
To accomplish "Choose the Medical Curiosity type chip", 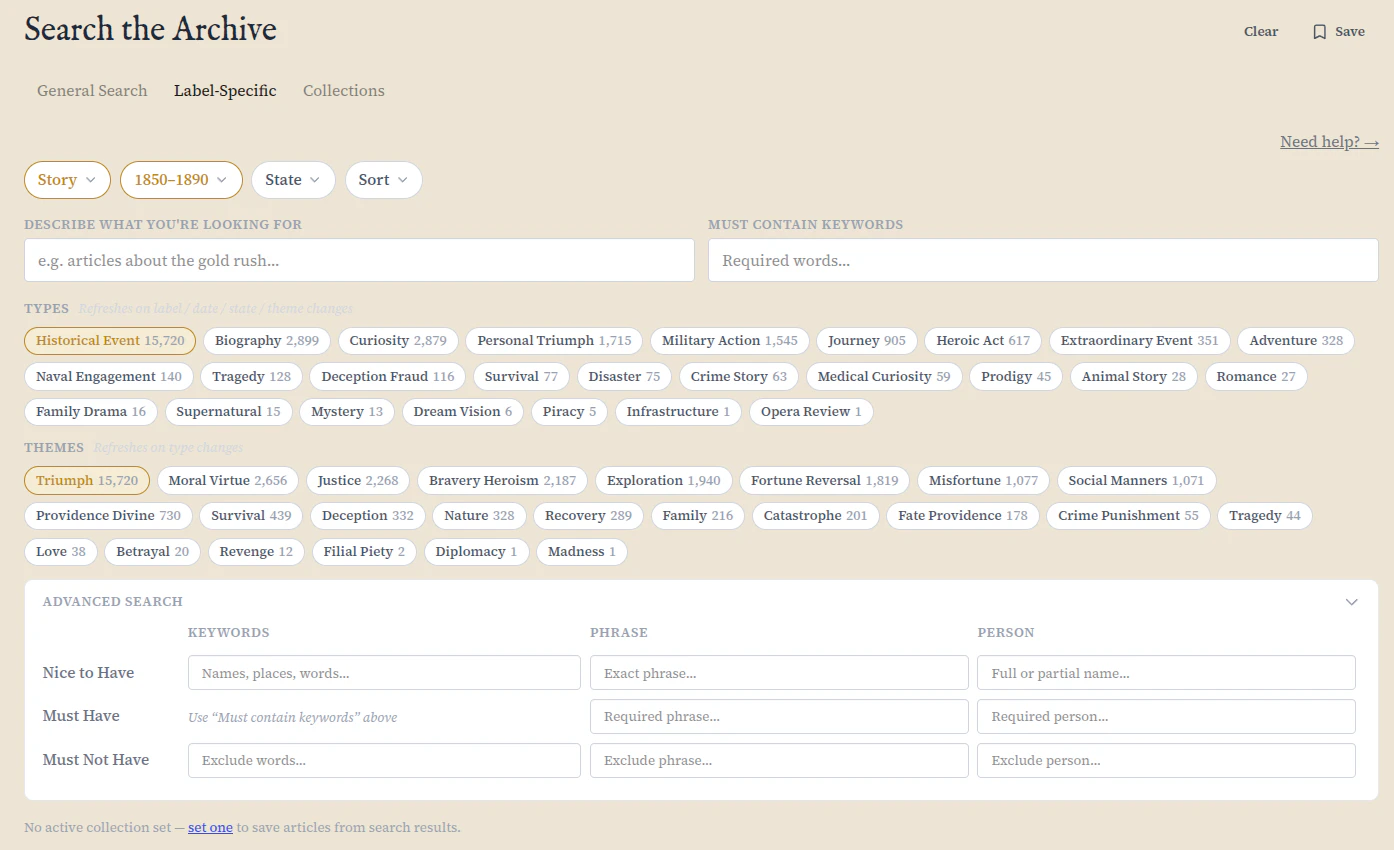I will 884,377.
